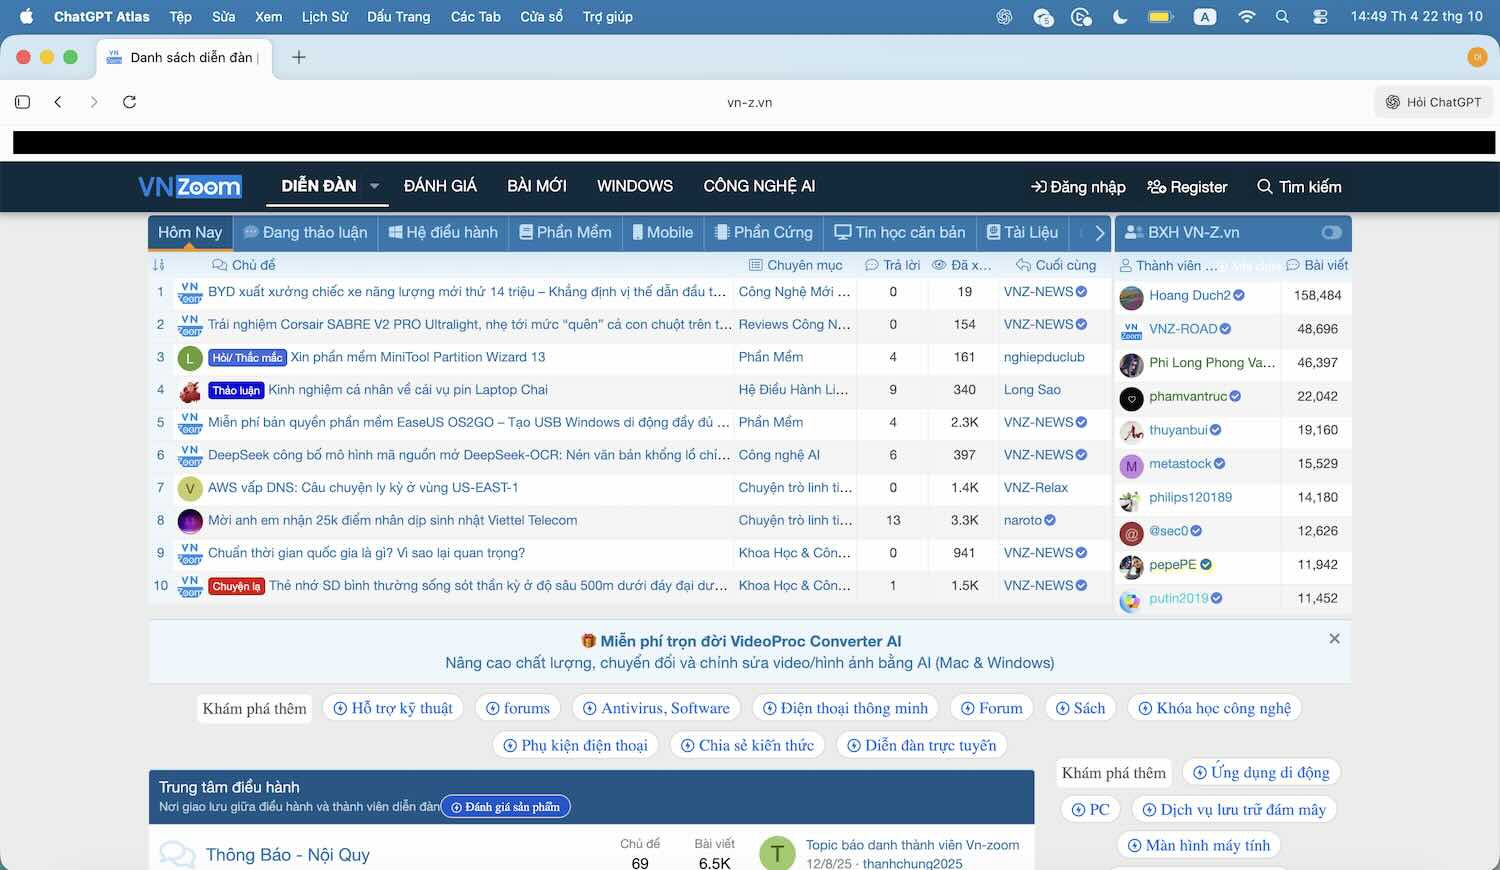1500x870 pixels.
Task: Click the VNZoom logo
Action: pos(189,187)
